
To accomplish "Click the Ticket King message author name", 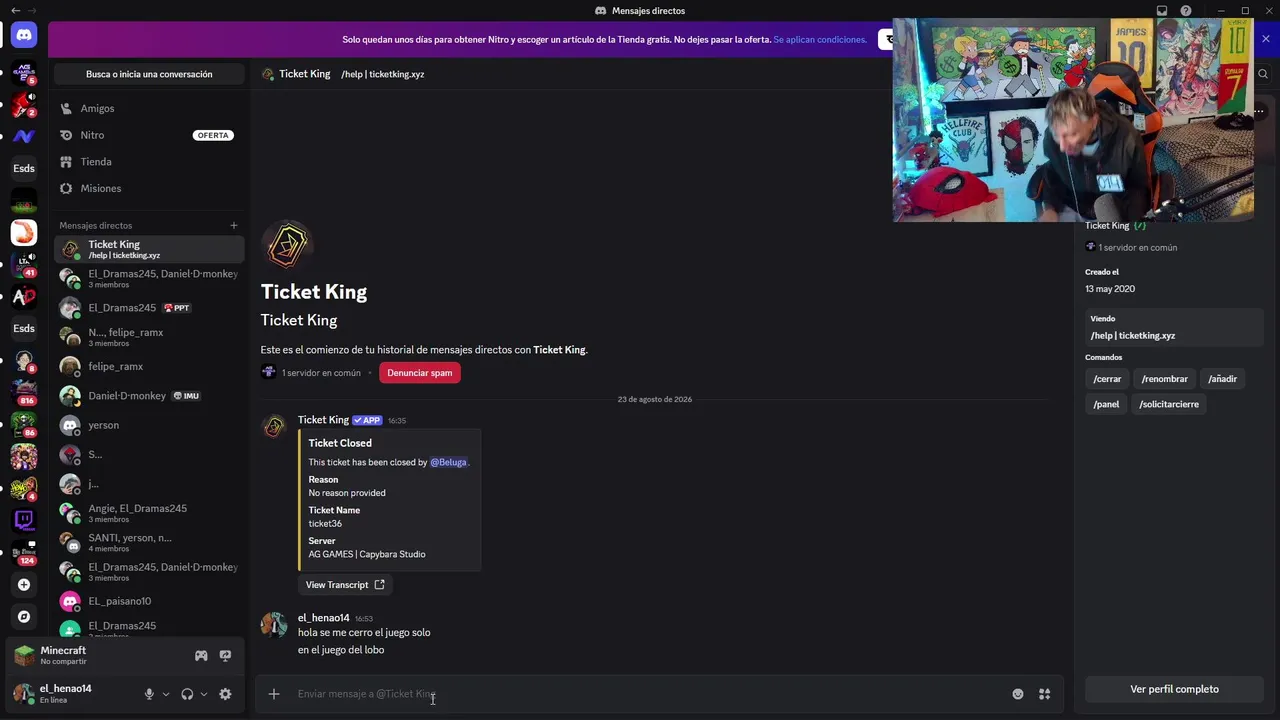I will click(x=323, y=420).
